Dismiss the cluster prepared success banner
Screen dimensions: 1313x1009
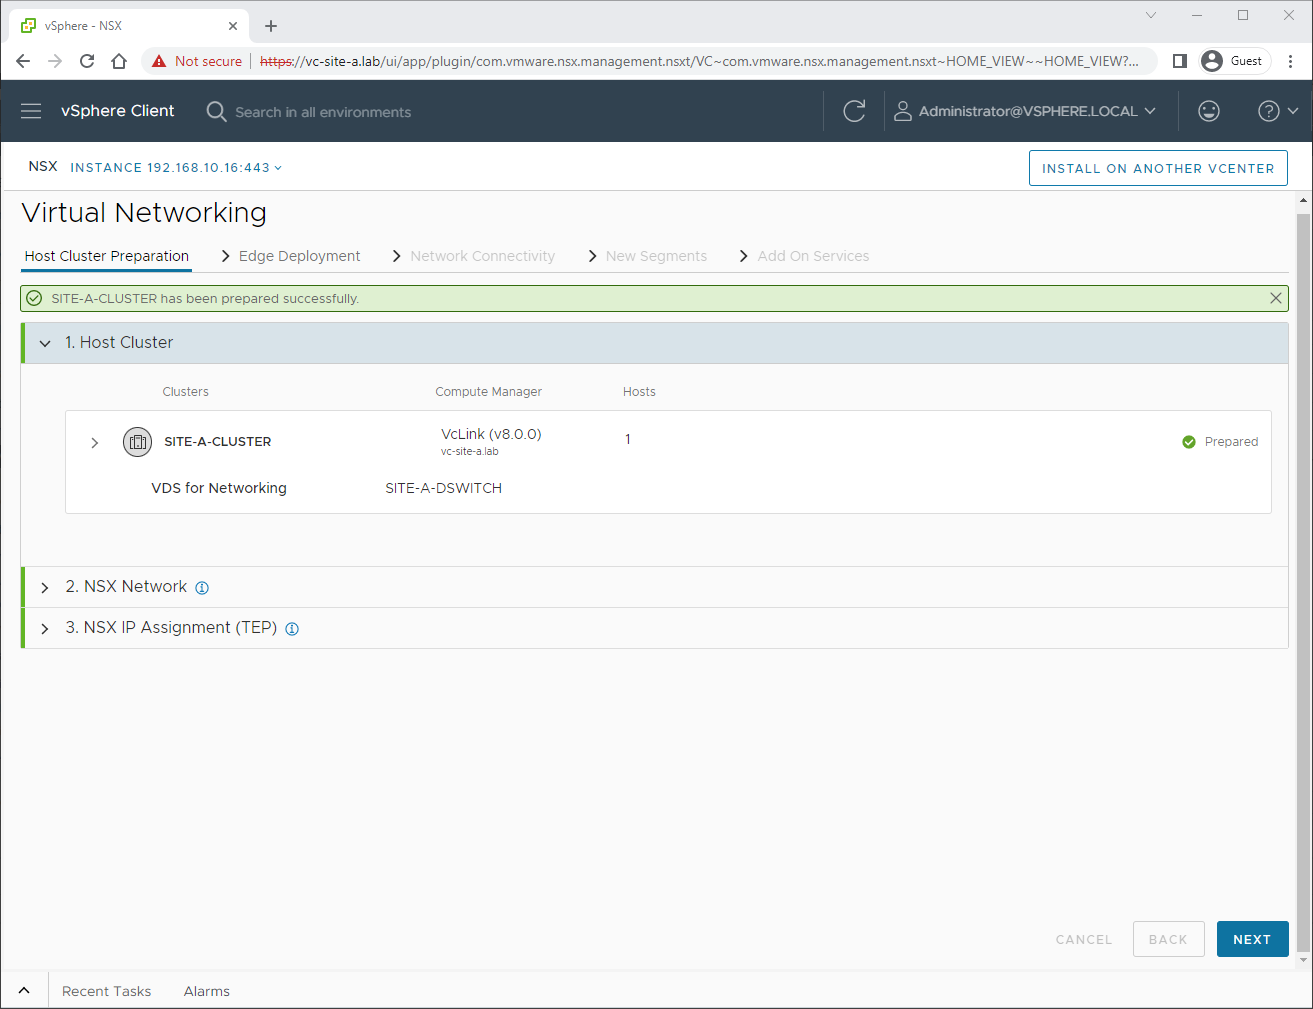[x=1275, y=298]
